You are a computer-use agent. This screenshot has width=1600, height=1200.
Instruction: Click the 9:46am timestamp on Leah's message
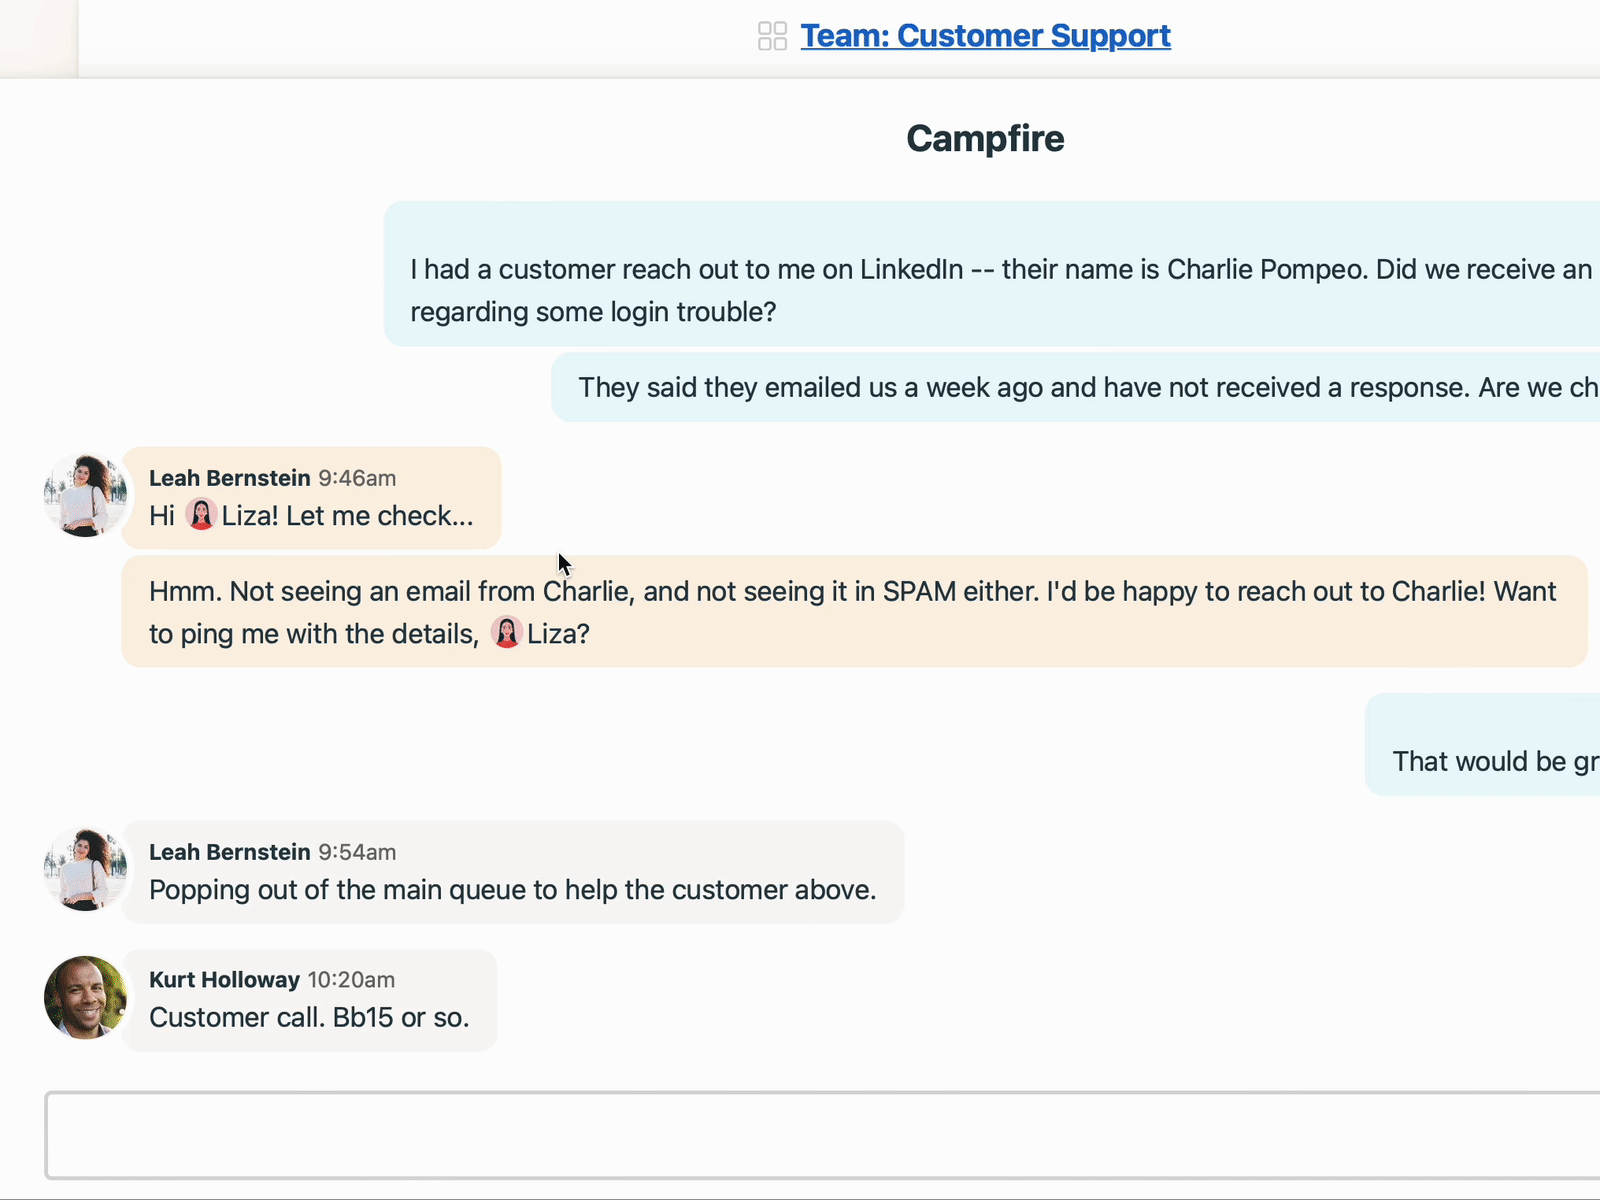[357, 478]
